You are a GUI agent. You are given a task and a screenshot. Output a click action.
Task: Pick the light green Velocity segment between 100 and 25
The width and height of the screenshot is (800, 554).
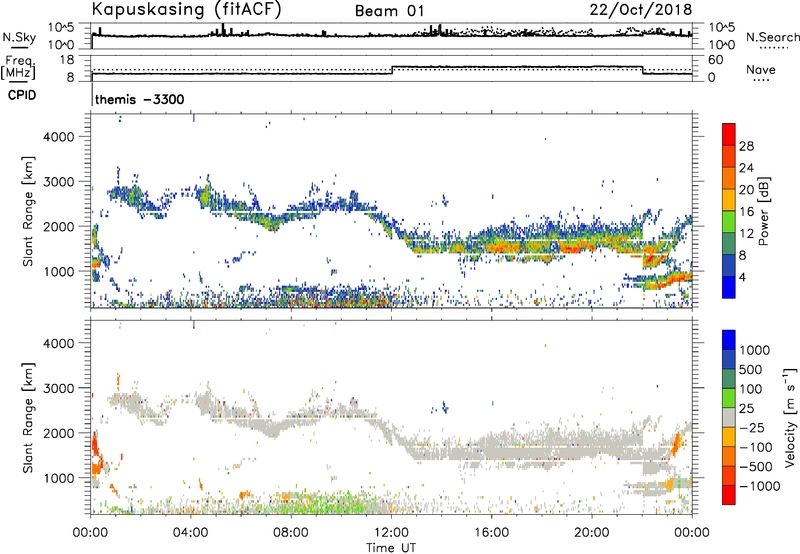click(x=729, y=398)
